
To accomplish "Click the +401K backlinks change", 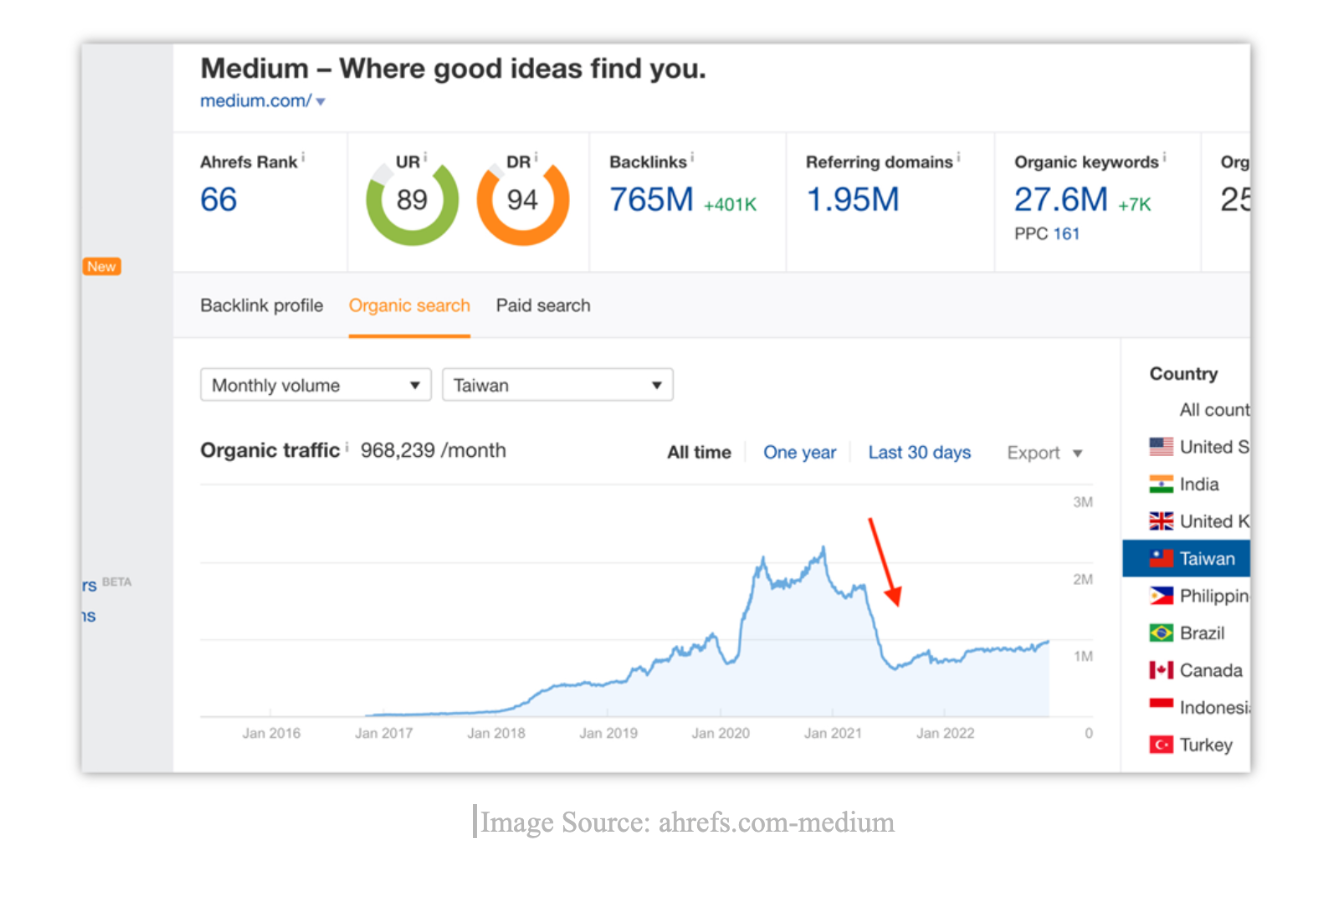I will coord(730,205).
